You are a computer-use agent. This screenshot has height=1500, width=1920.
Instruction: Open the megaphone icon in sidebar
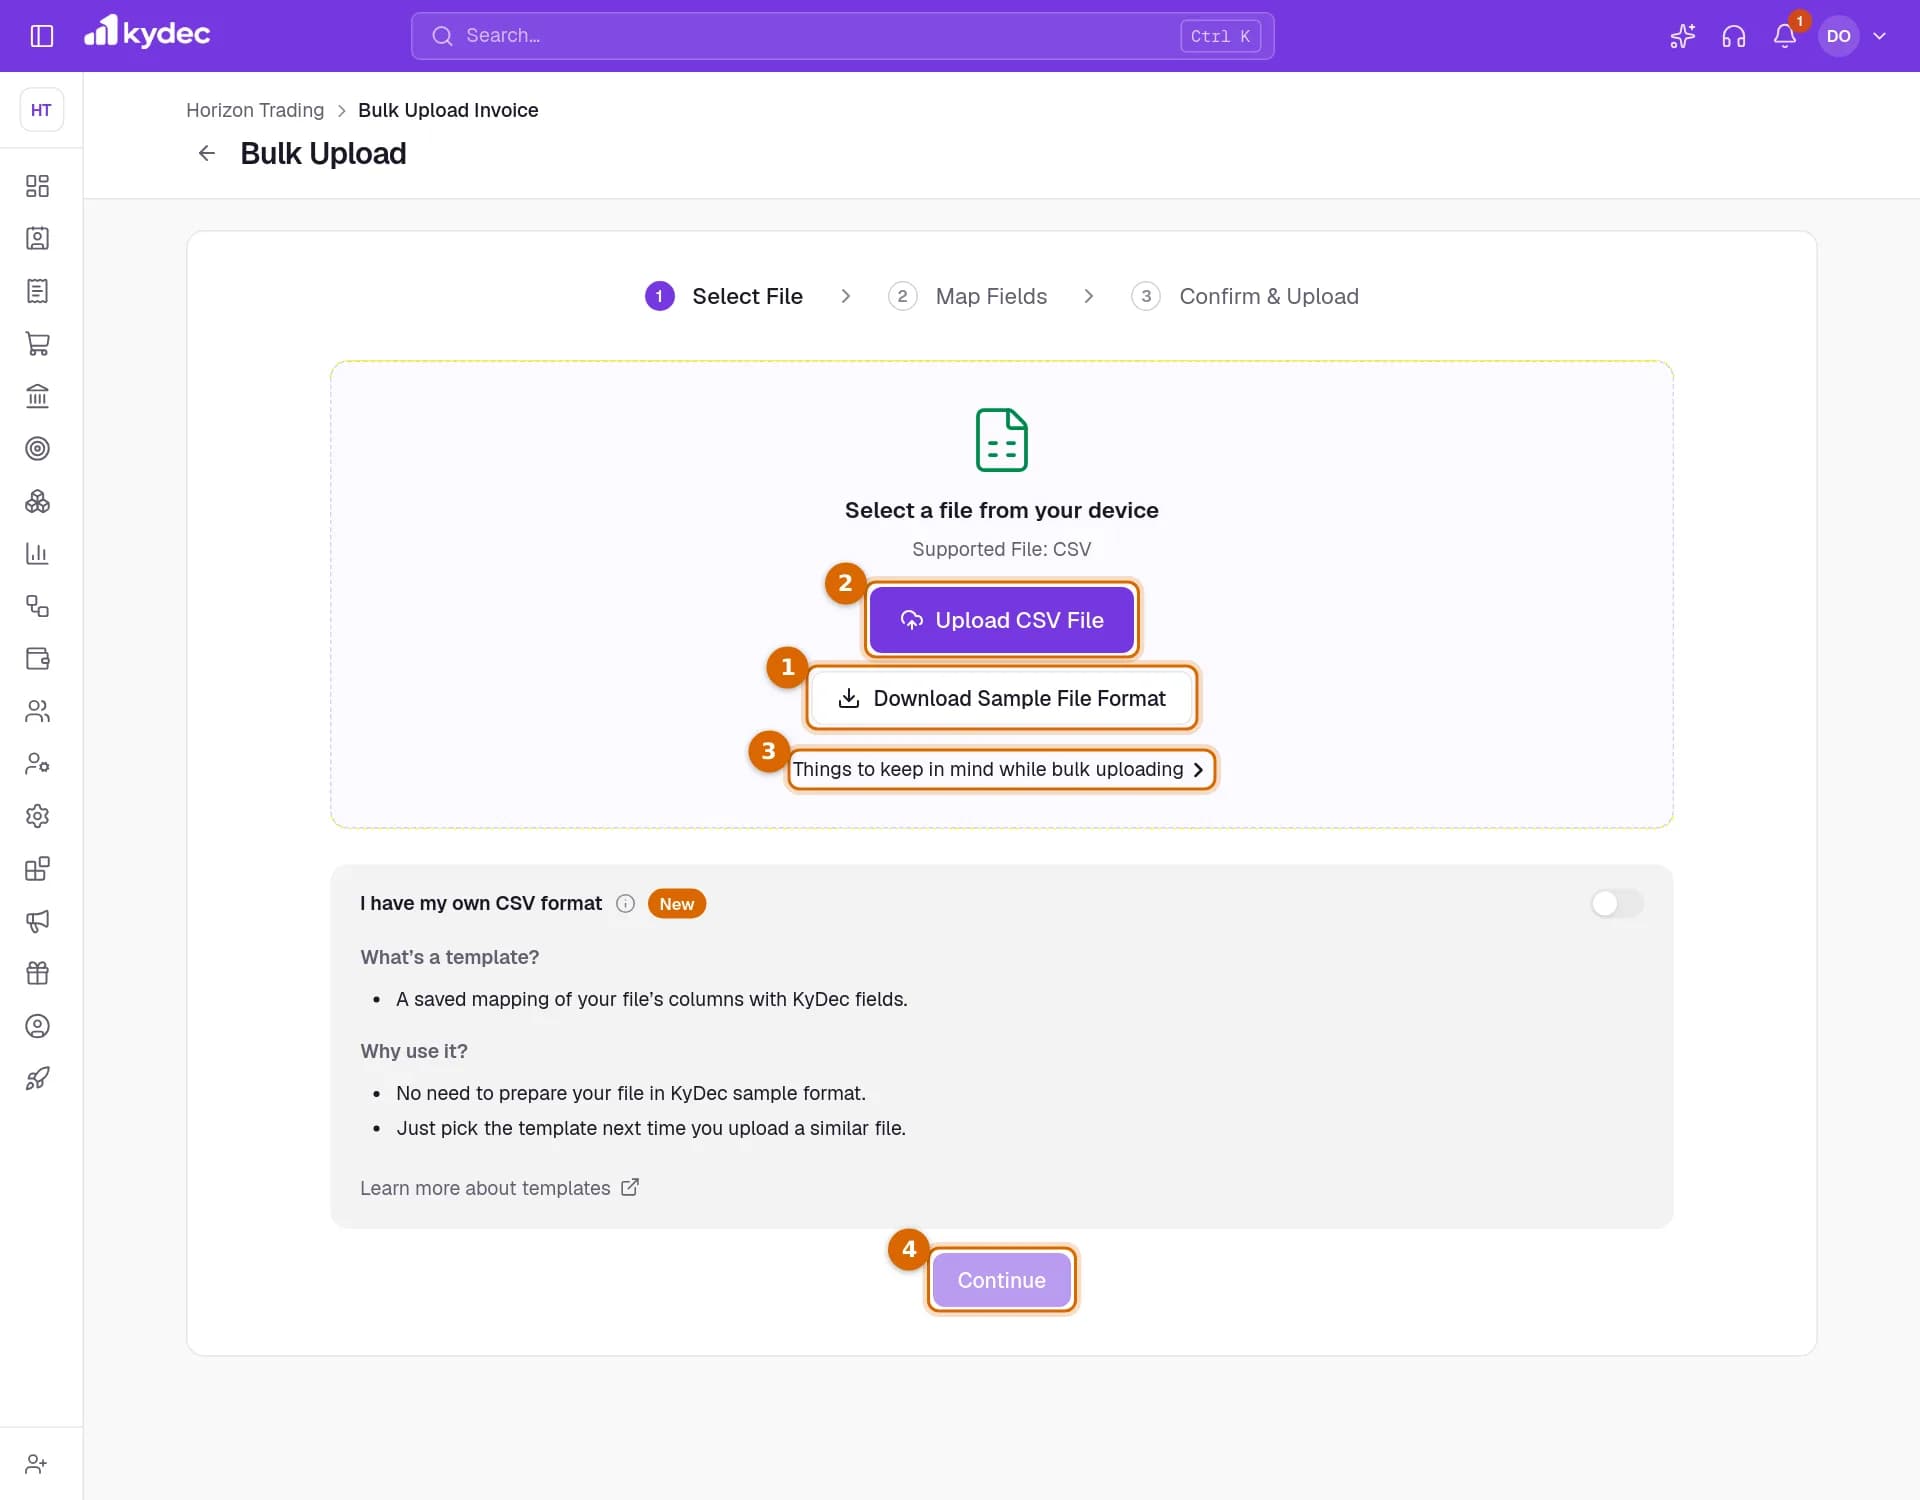[37, 921]
